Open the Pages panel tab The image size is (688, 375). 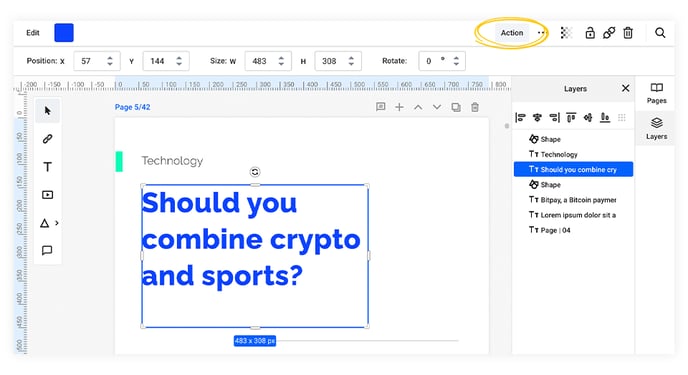pos(656,93)
